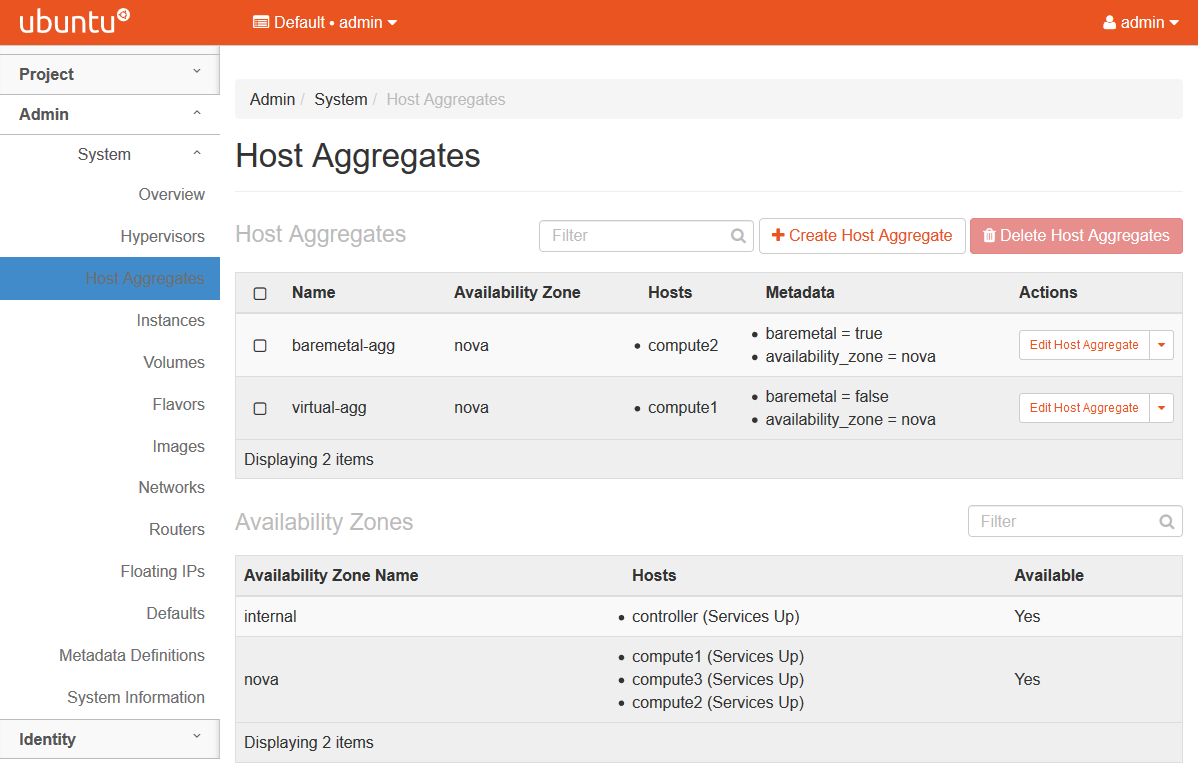1198x775 pixels.
Task: Open Instances from the System menu
Action: (x=171, y=320)
